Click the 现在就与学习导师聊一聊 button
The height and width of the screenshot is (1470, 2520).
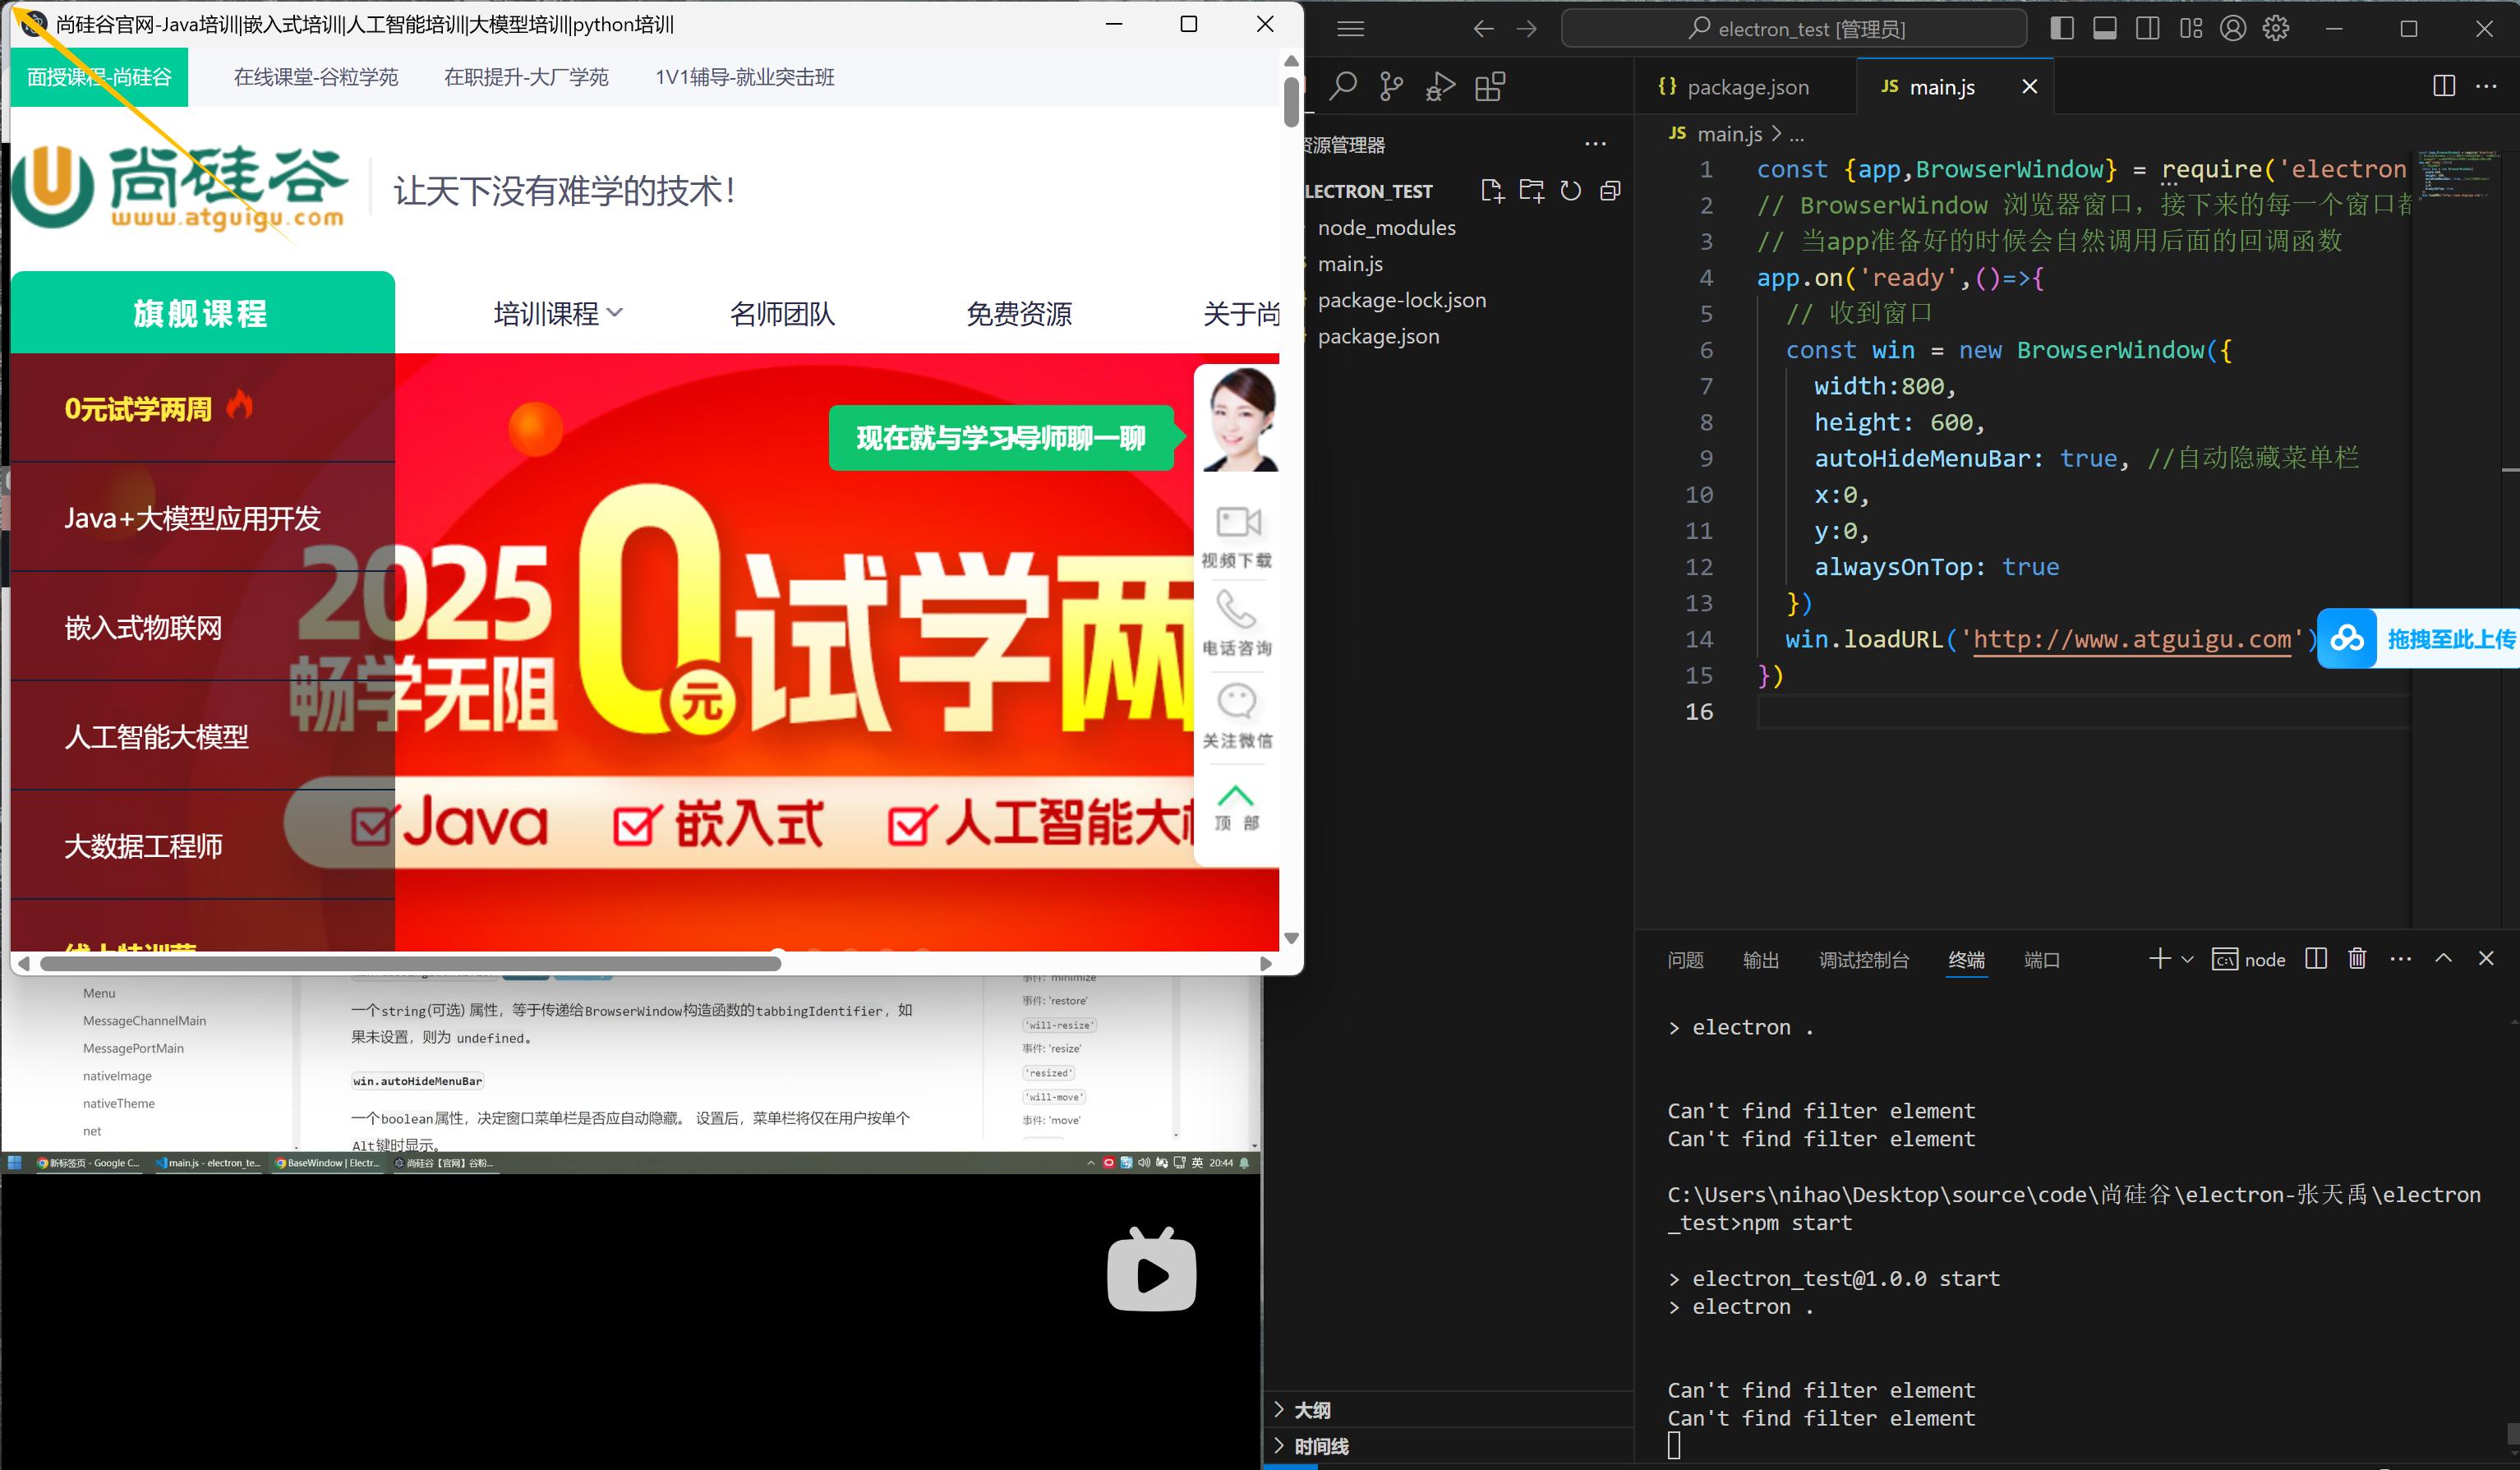pyautogui.click(x=1000, y=438)
